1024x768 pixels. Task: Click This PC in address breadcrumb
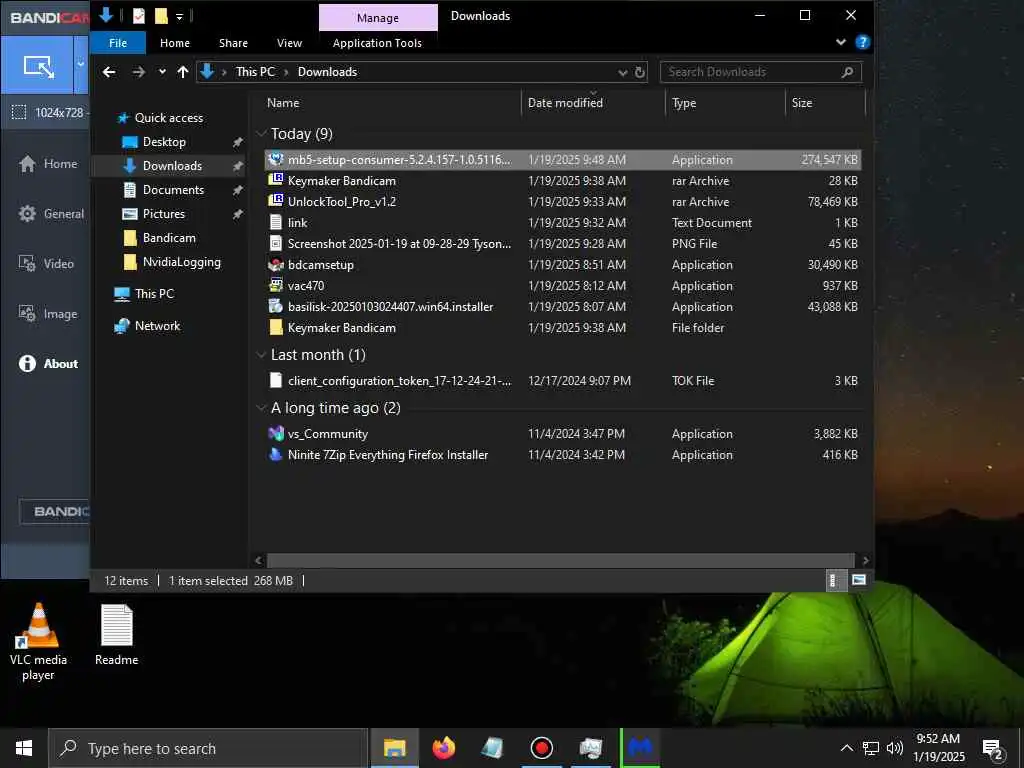(x=255, y=72)
